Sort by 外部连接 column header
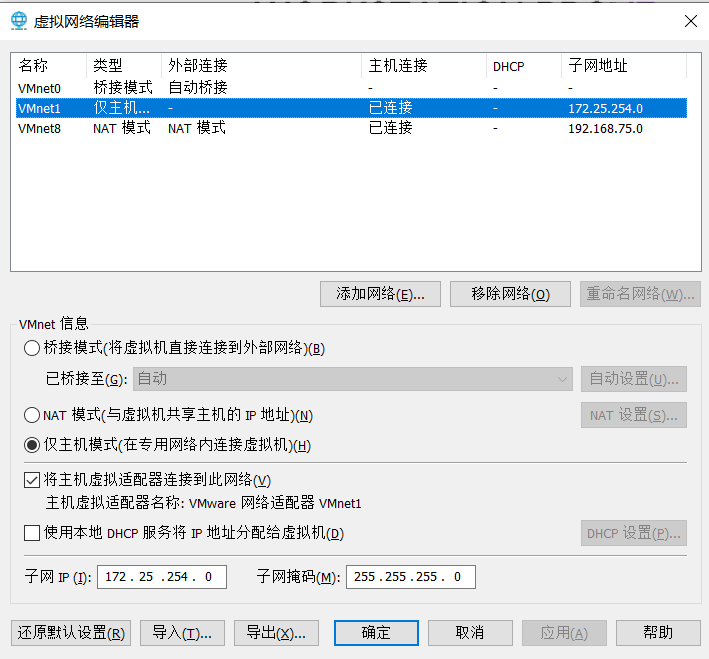Image resolution: width=709 pixels, height=659 pixels. coord(261,66)
